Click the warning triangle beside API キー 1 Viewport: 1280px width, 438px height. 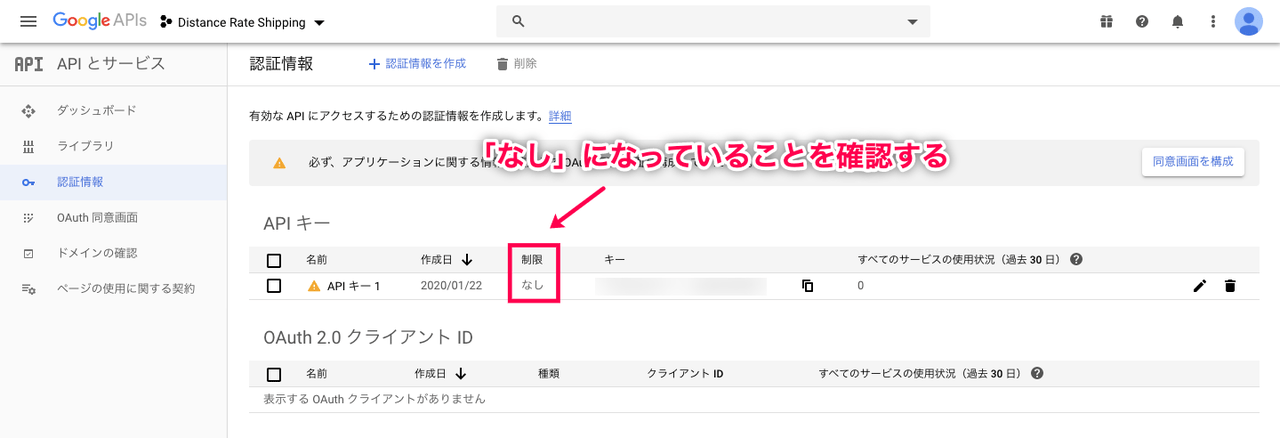tap(314, 286)
